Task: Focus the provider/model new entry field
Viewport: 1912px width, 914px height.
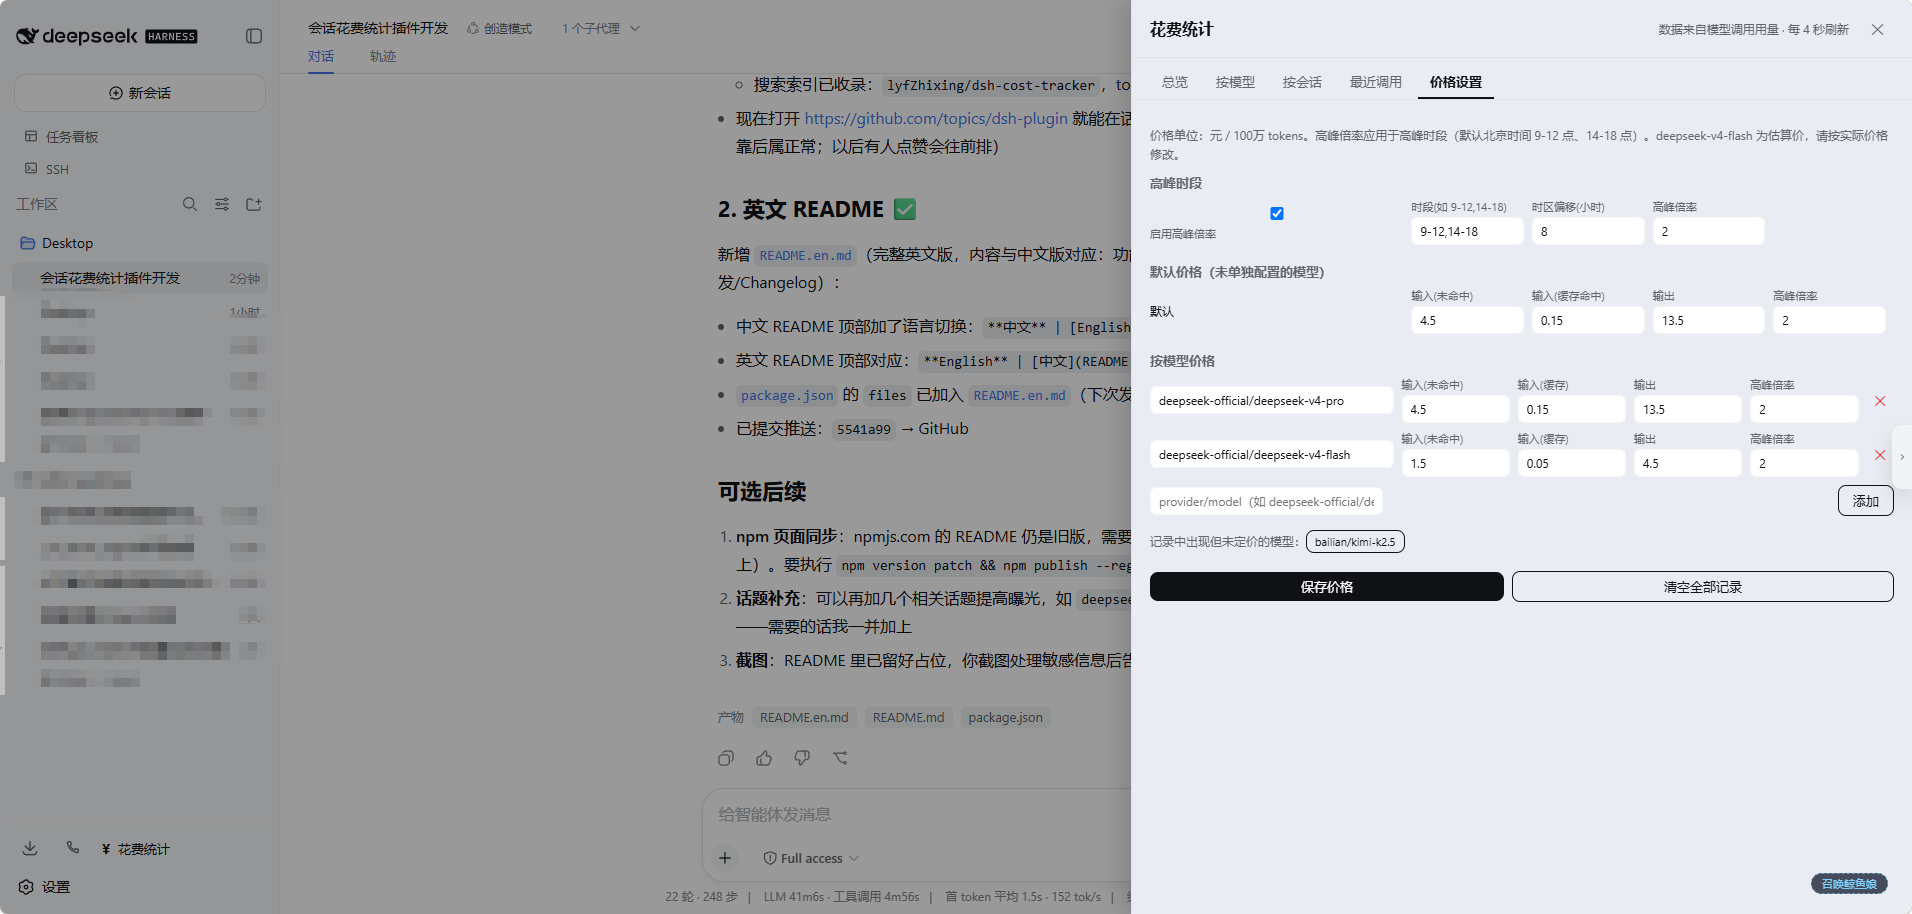Action: [x=1266, y=501]
